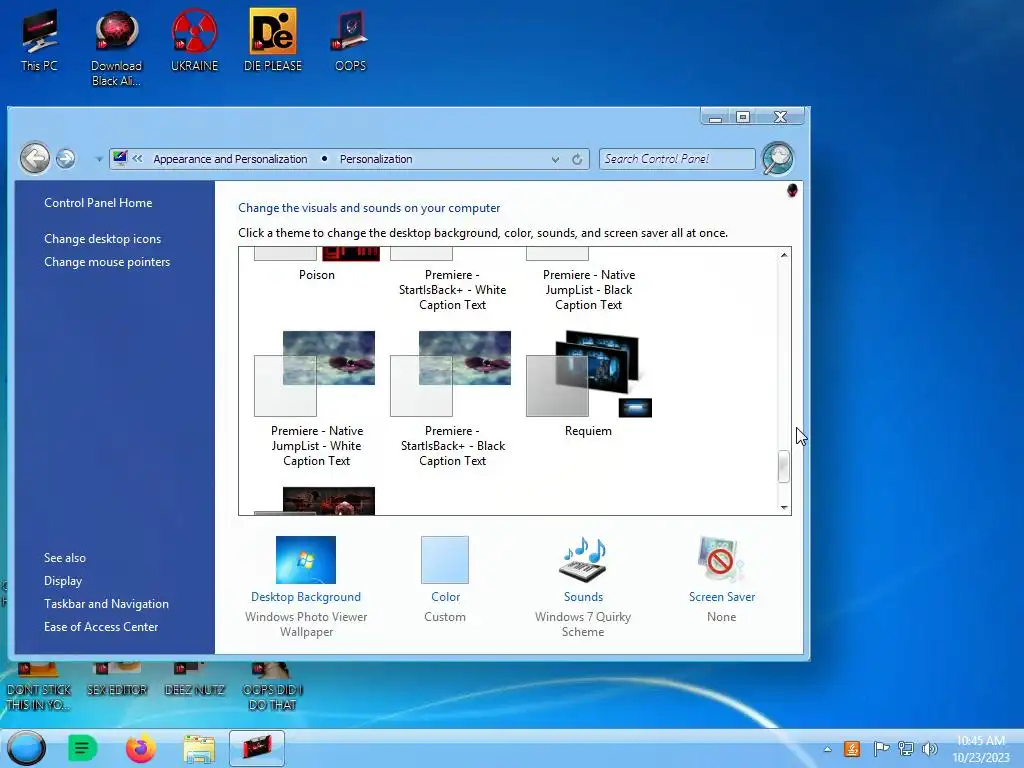
Task: Click the Start orb button
Action: (x=27, y=748)
